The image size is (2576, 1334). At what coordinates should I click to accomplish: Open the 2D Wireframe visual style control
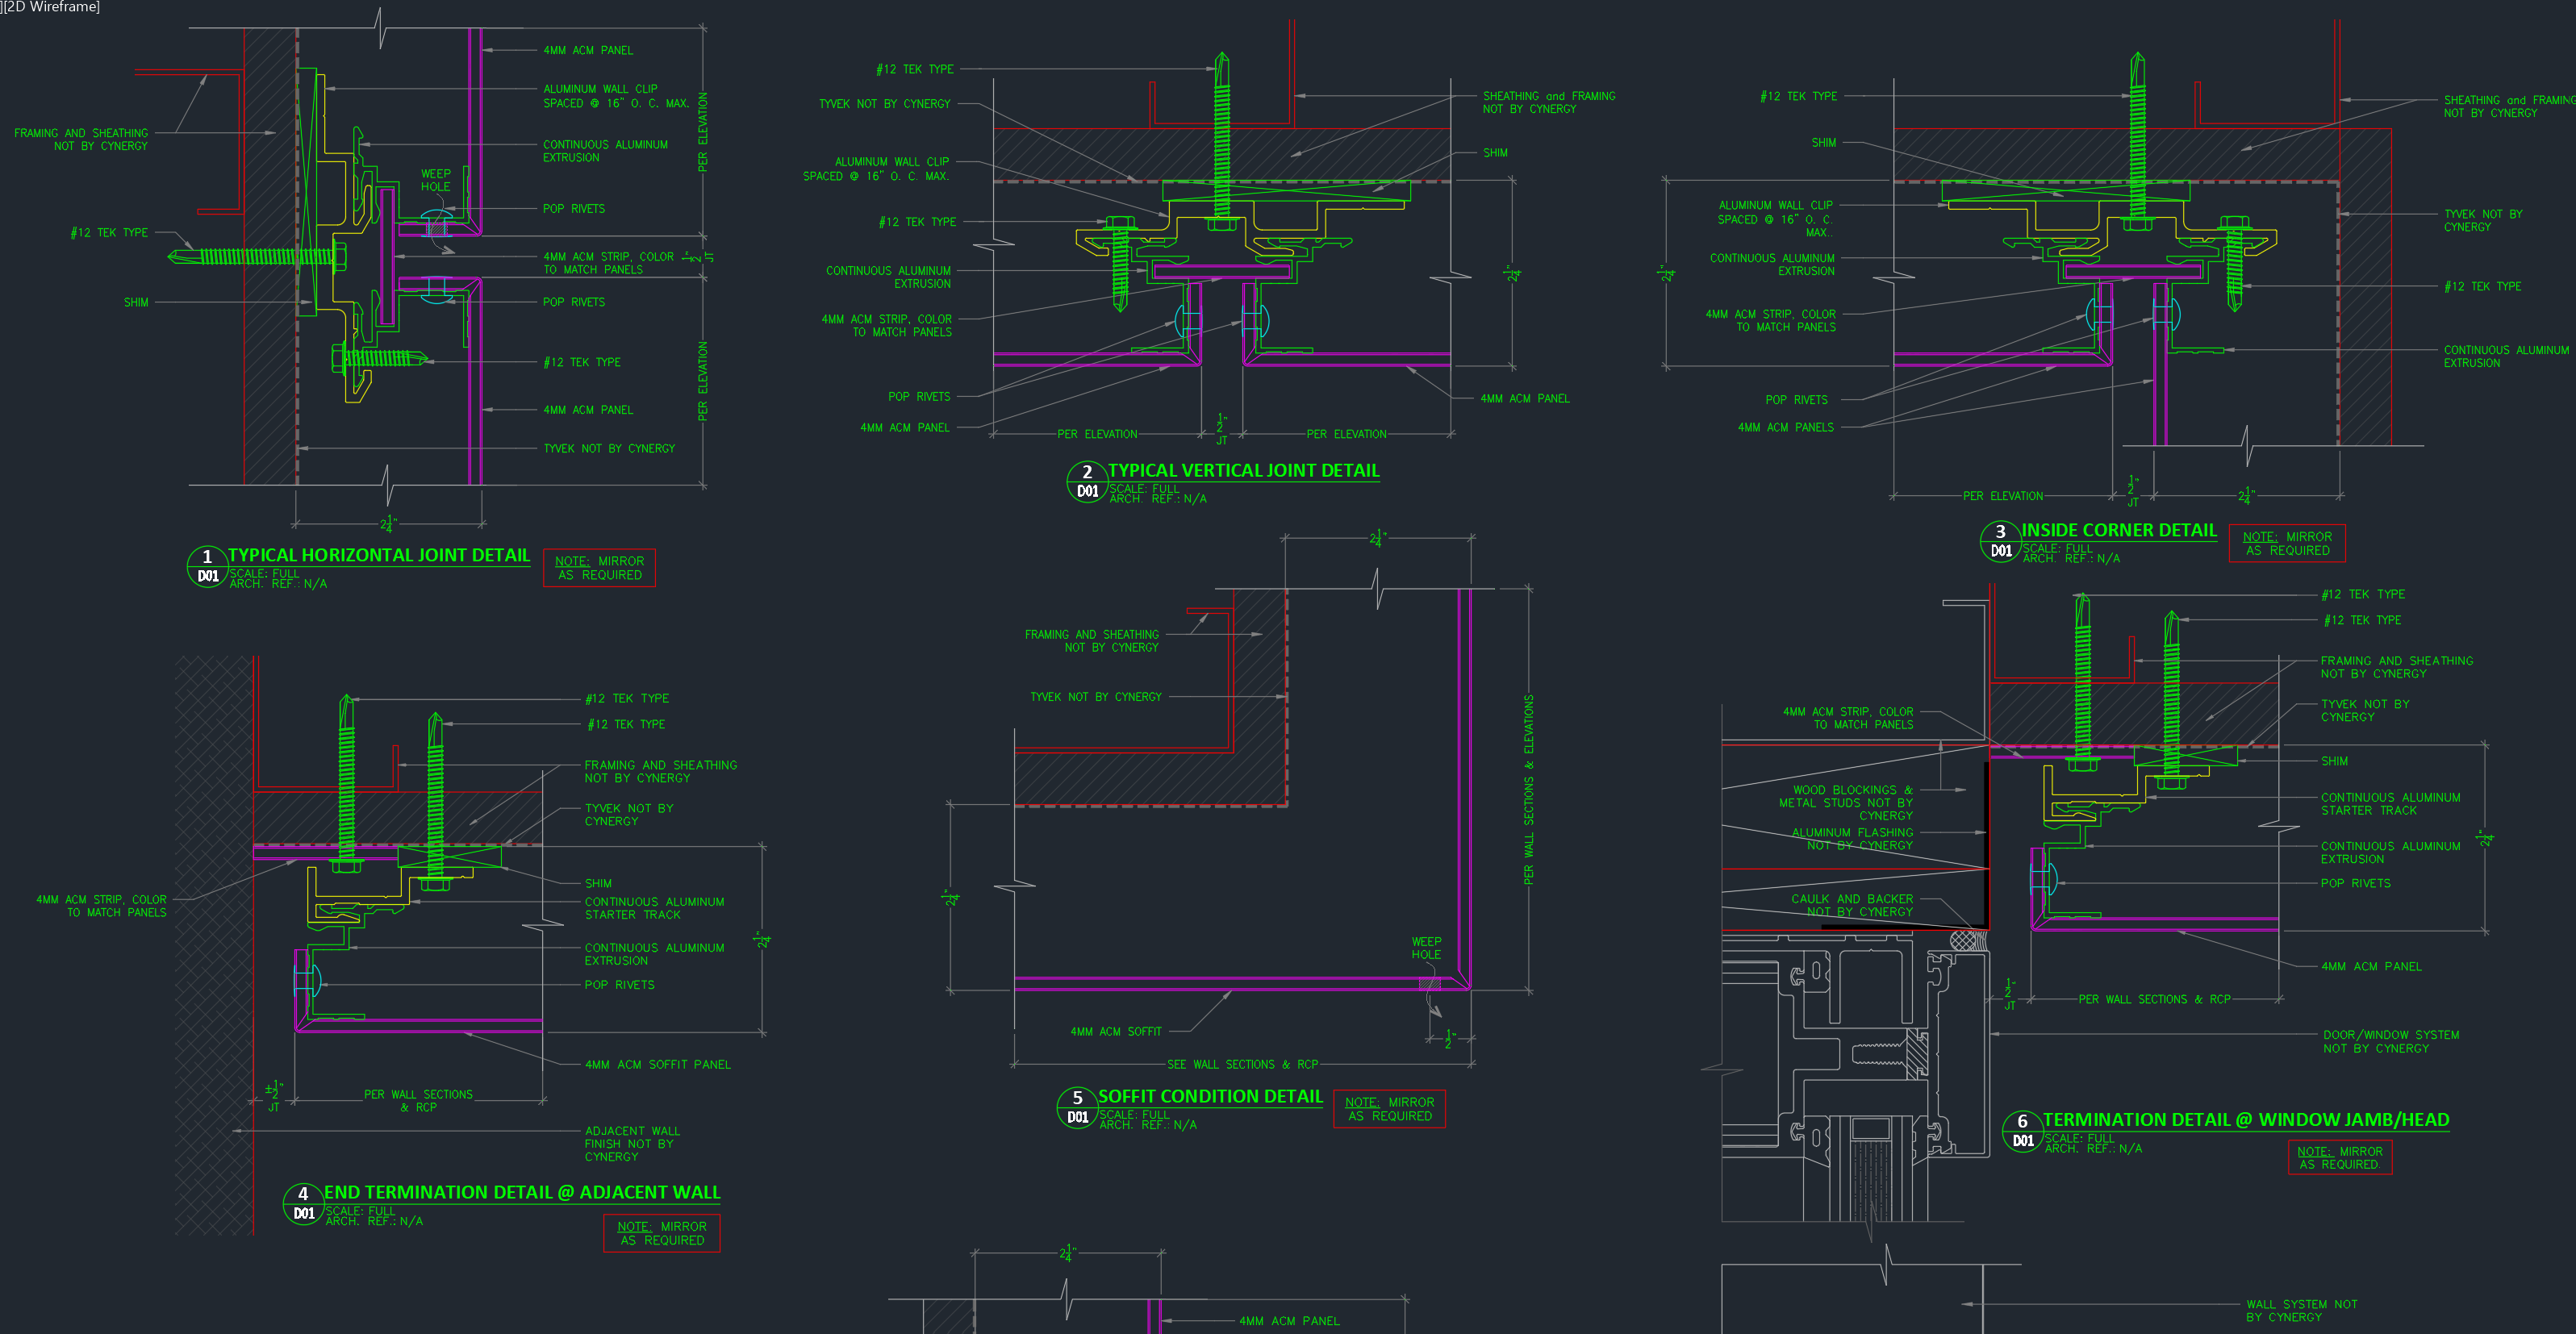(x=55, y=7)
